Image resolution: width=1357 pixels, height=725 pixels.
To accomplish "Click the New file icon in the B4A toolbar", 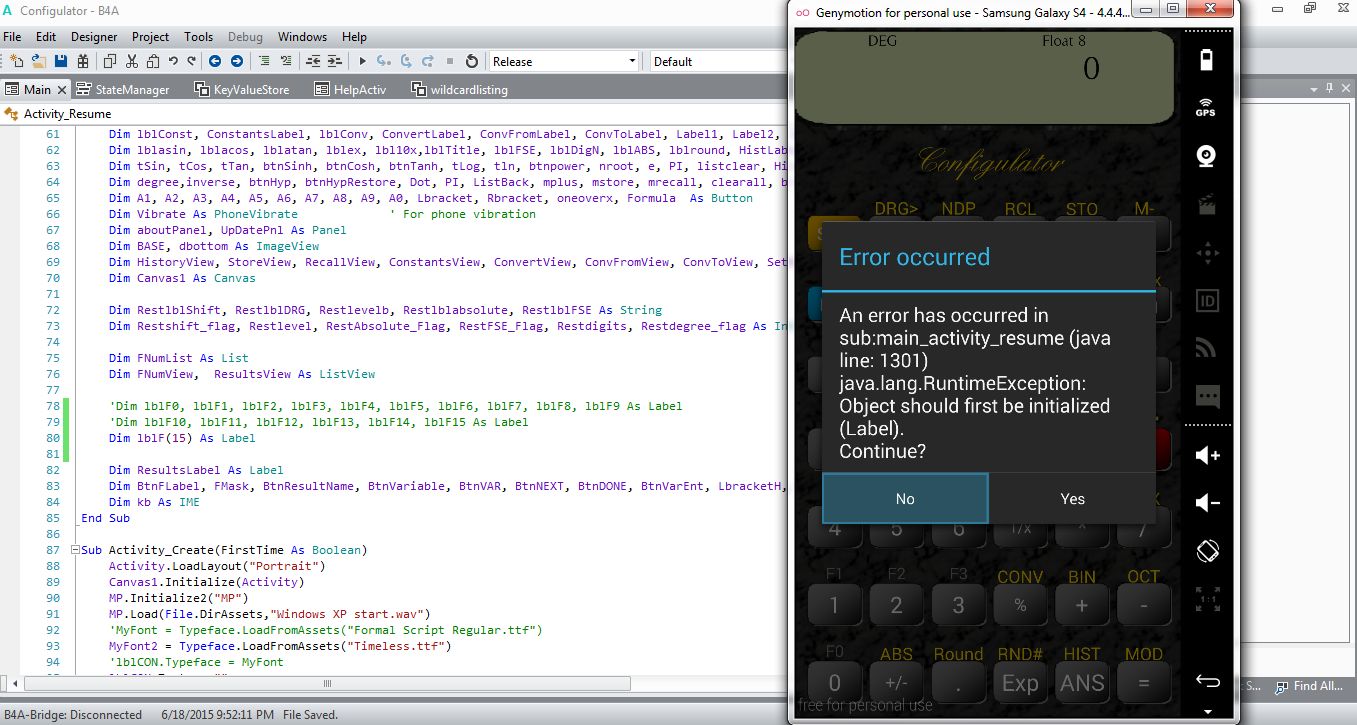I will tap(16, 61).
